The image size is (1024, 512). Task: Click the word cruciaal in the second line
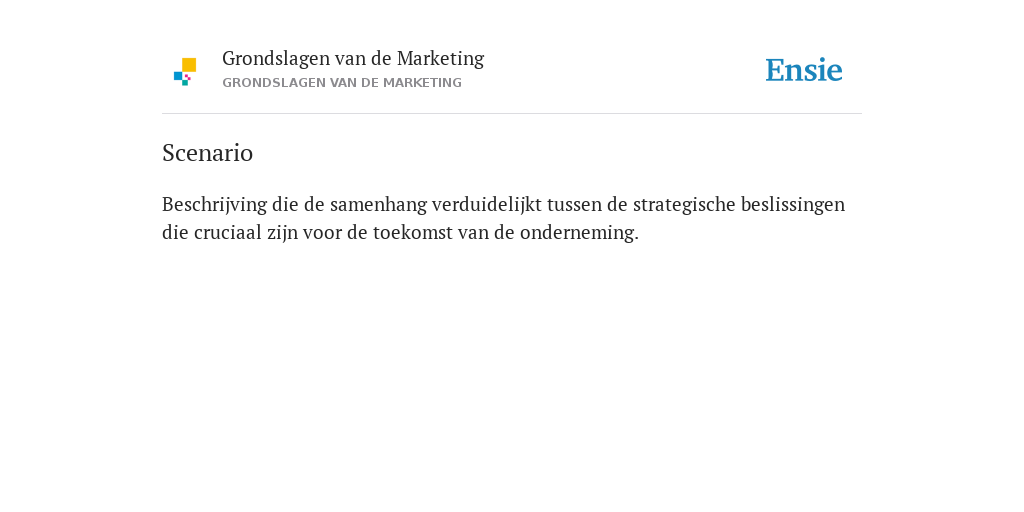pos(228,232)
